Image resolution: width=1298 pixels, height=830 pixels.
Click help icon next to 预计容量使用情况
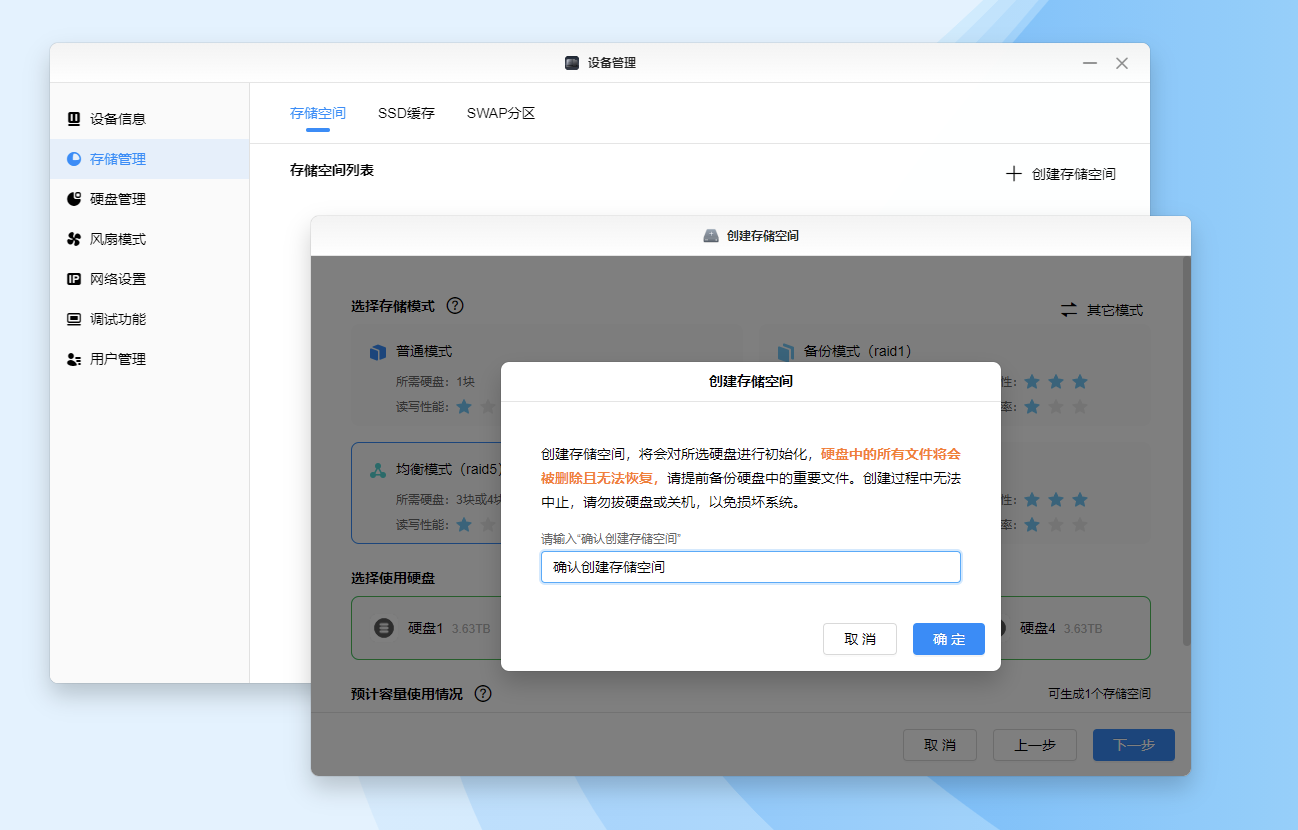483,694
